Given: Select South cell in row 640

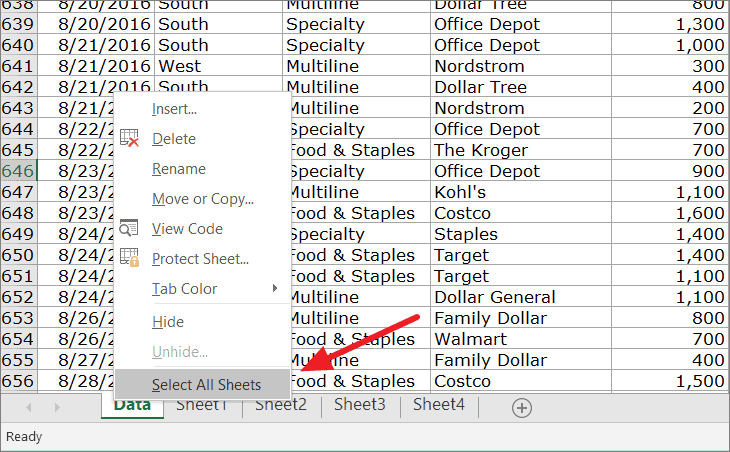Looking at the screenshot, I should [218, 45].
